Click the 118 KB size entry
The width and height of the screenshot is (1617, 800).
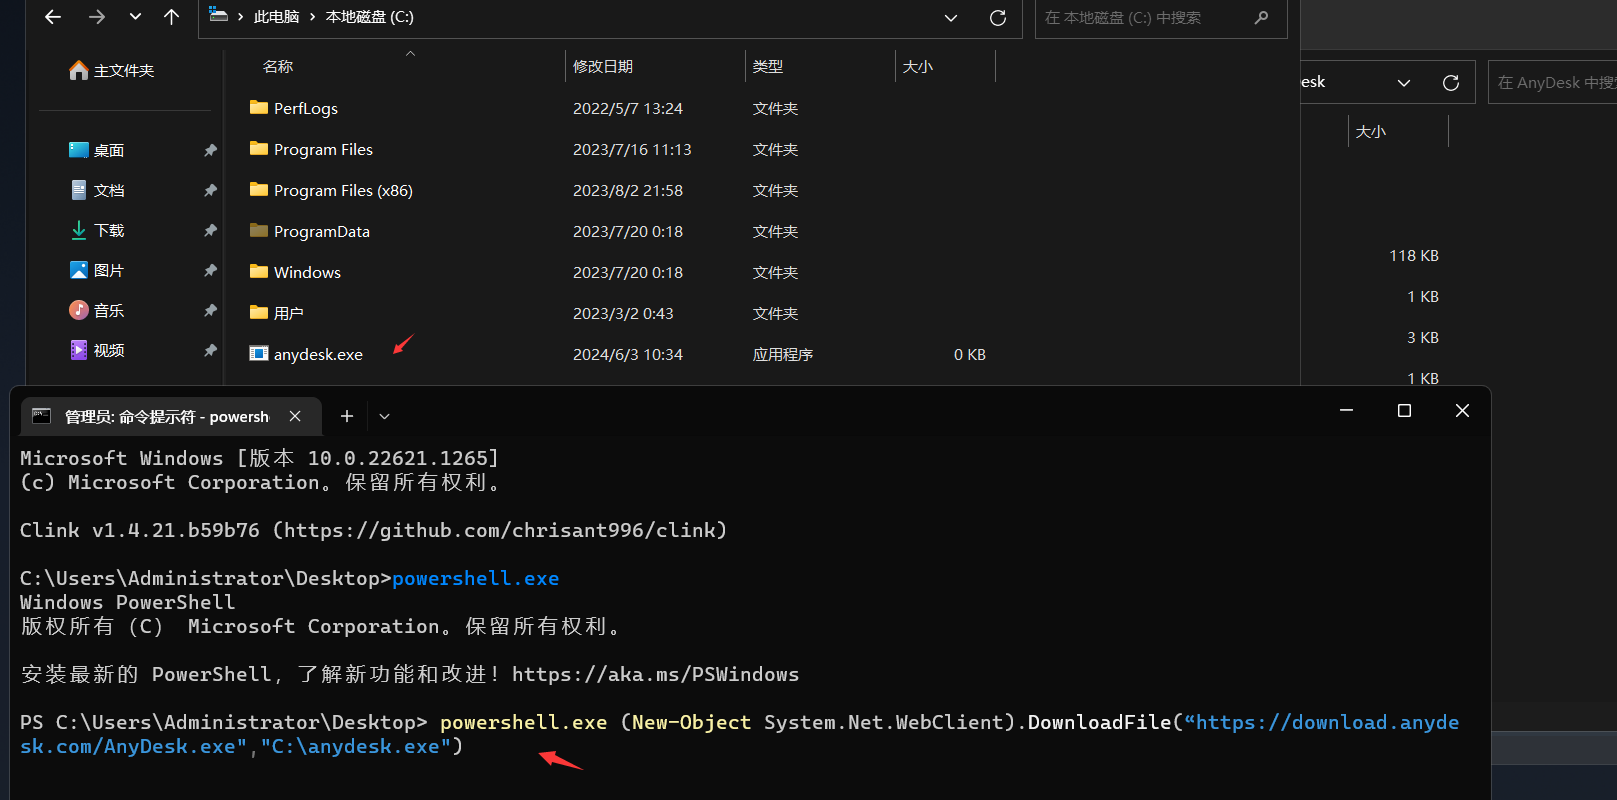[1414, 256]
